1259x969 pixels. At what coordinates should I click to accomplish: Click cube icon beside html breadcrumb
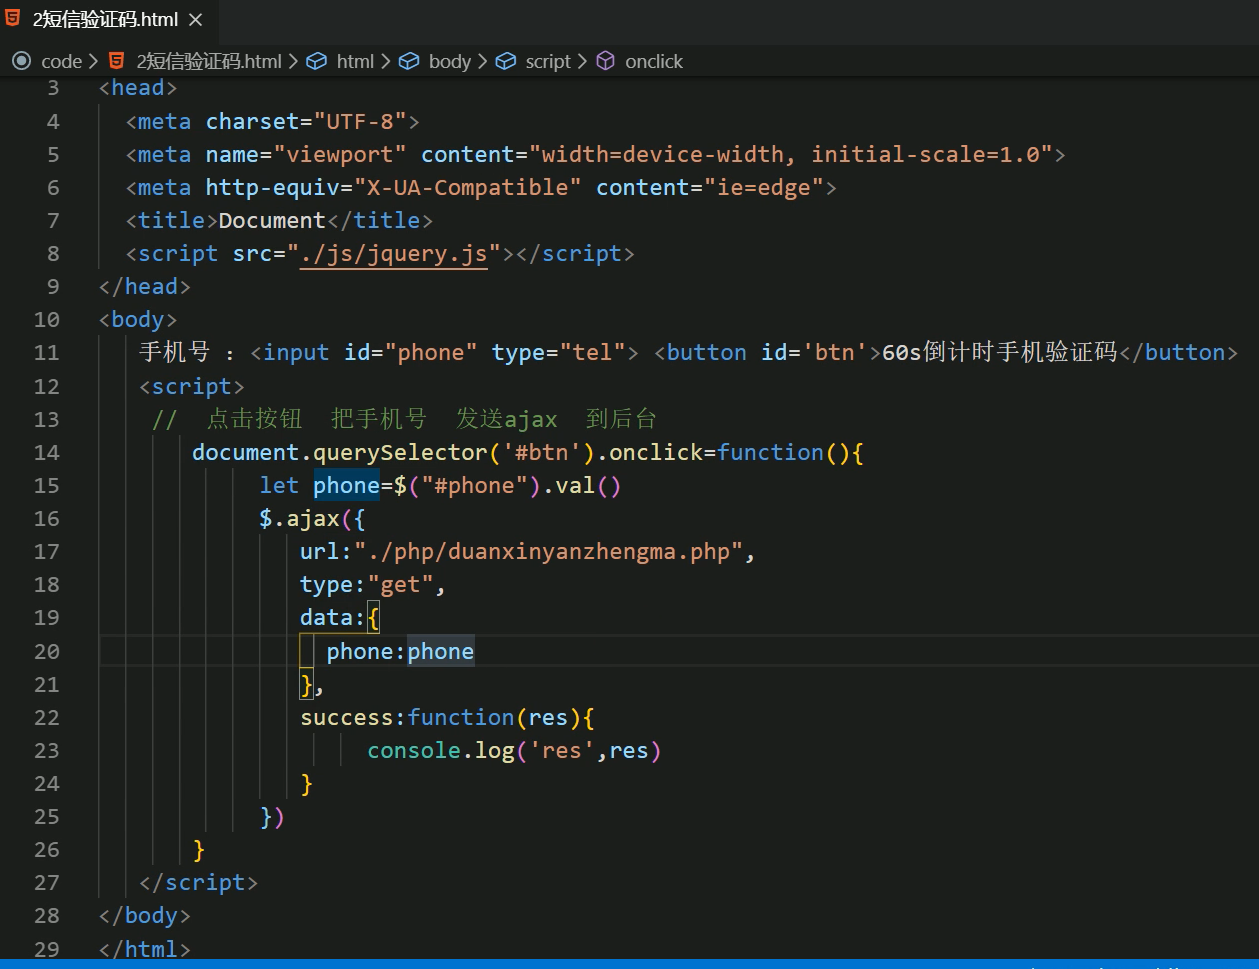(316, 61)
